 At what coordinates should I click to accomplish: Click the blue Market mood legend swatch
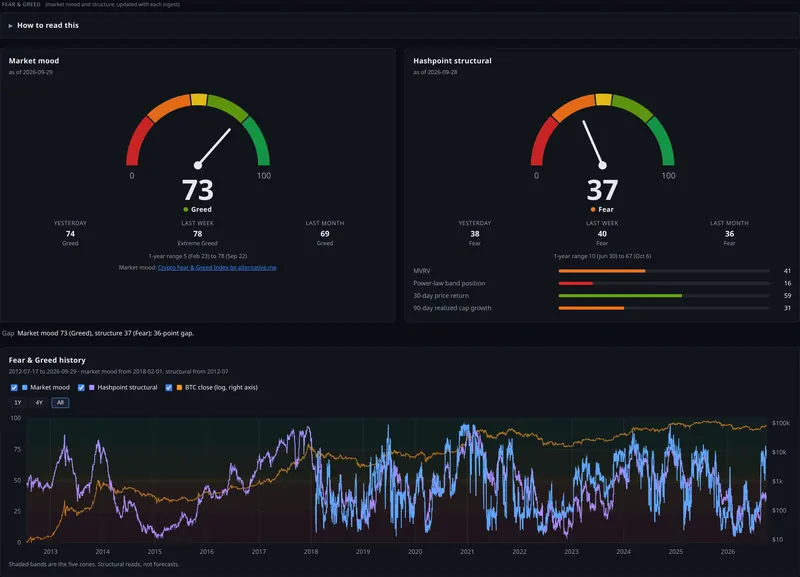click(24, 387)
